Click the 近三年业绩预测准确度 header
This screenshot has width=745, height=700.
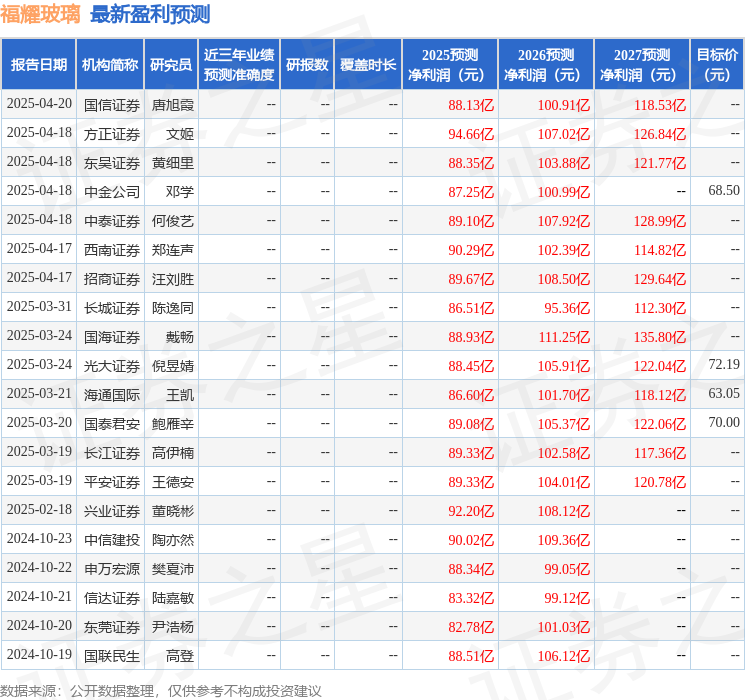point(239,65)
